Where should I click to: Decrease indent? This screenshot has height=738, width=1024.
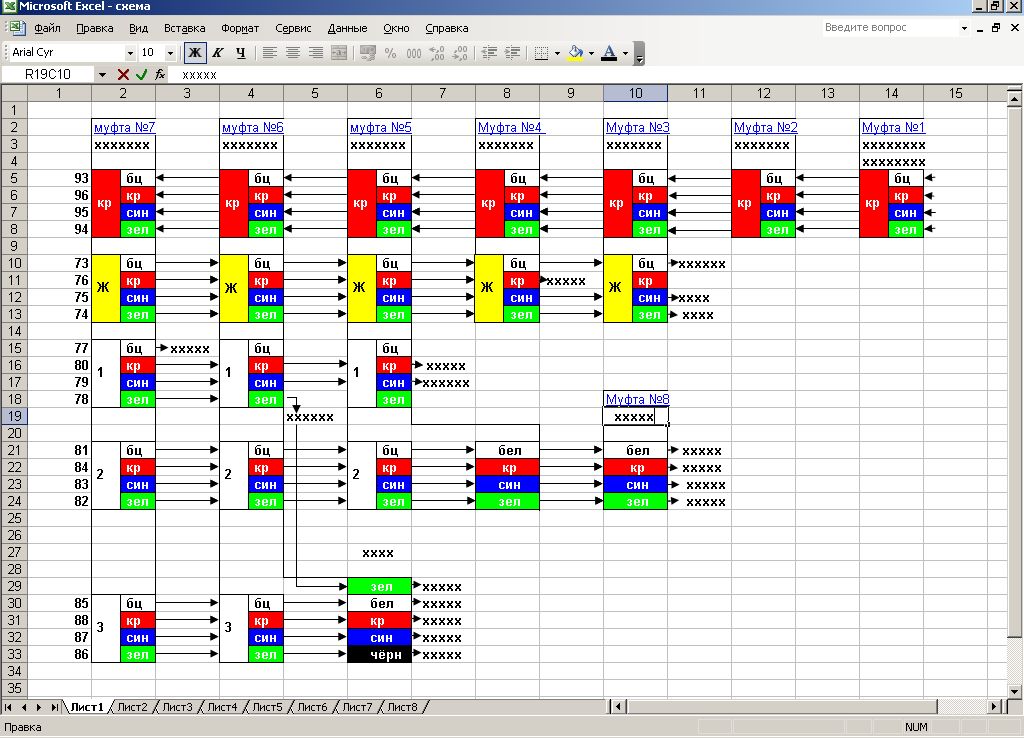click(x=489, y=53)
